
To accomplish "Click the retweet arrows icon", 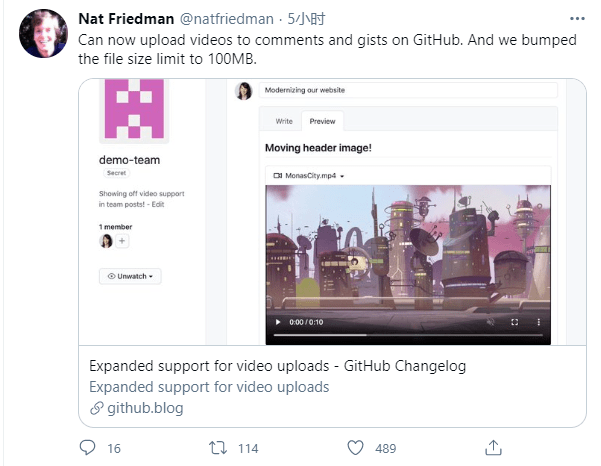I will coord(218,448).
